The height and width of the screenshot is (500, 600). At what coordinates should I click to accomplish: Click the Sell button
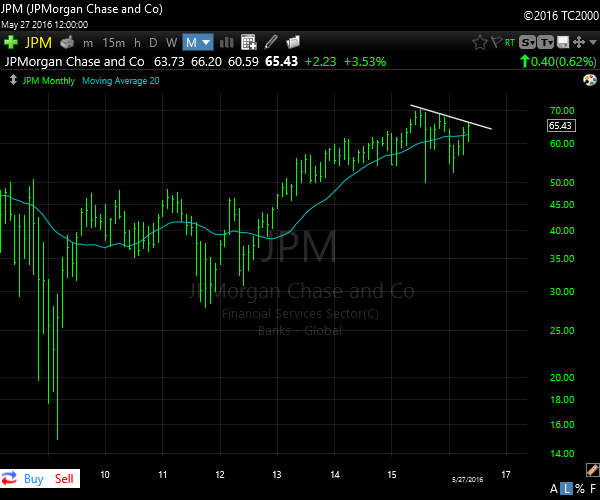coord(64,479)
